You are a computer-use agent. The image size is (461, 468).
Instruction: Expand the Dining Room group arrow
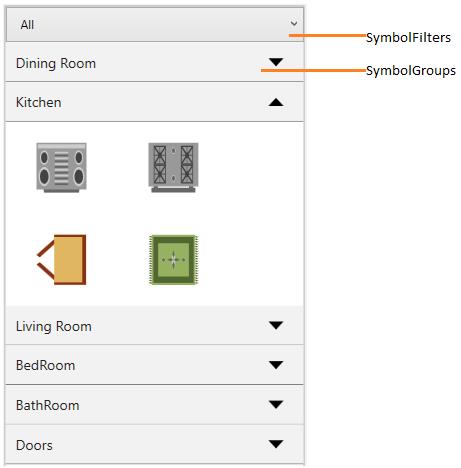coord(276,62)
